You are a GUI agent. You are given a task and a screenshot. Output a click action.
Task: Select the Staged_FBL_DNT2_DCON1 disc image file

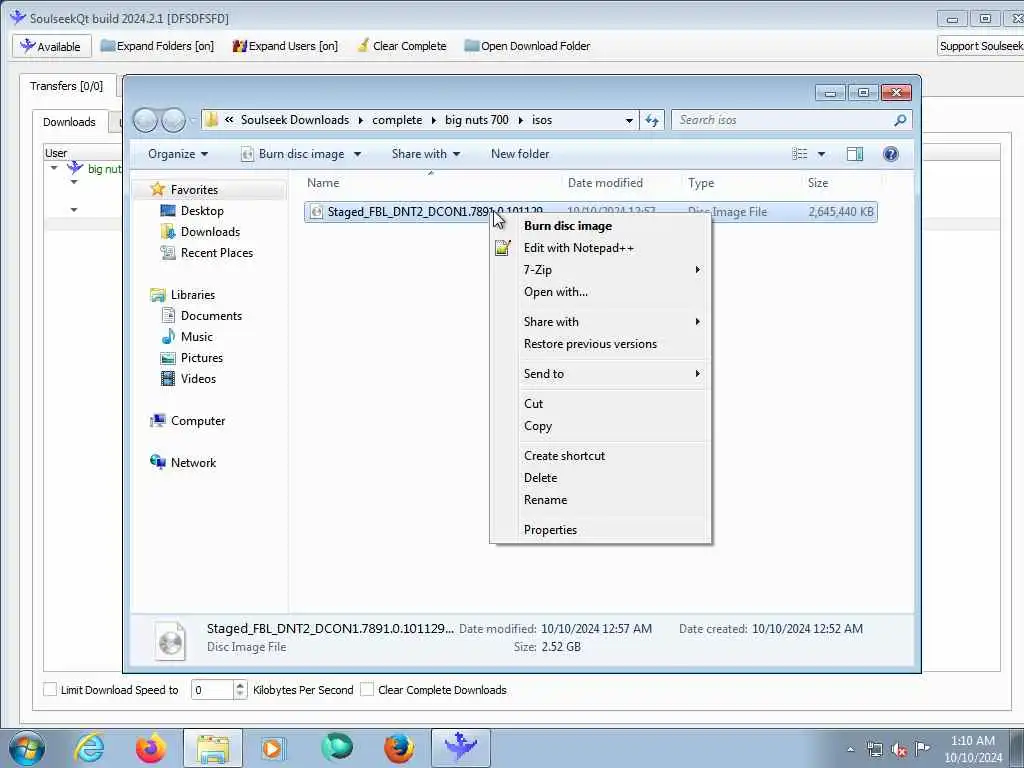[x=590, y=212]
